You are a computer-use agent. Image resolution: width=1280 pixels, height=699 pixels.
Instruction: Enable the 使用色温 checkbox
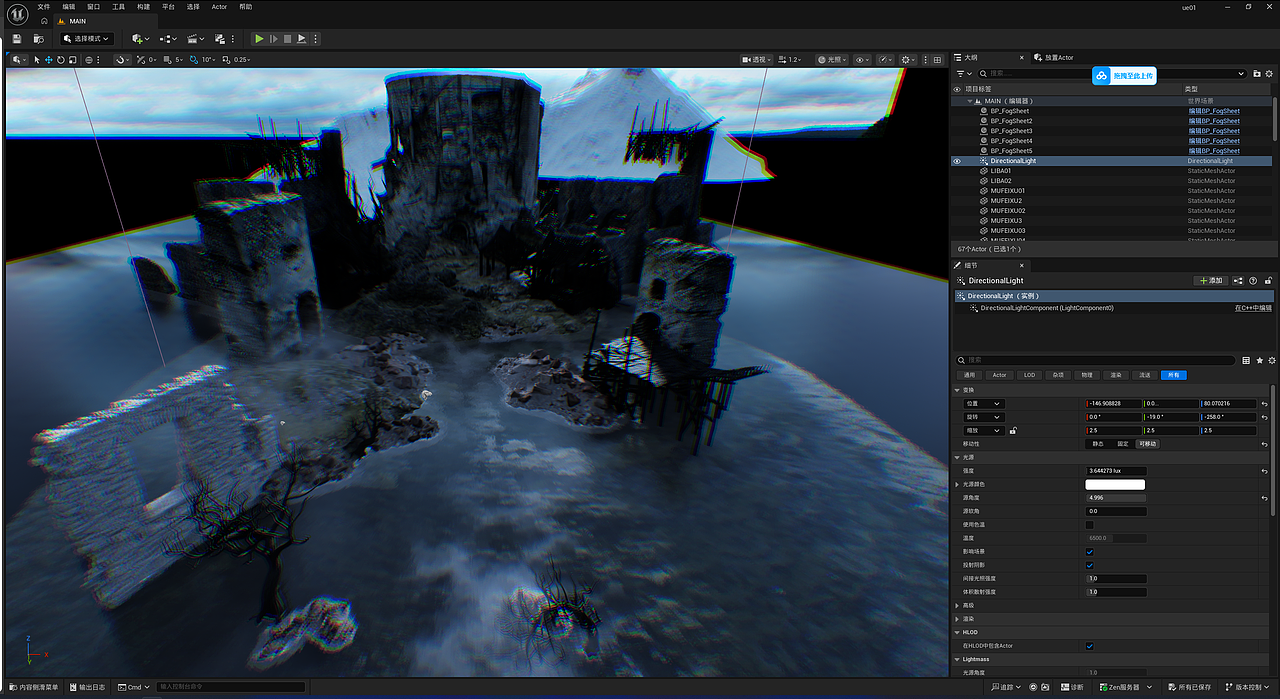pos(1089,525)
